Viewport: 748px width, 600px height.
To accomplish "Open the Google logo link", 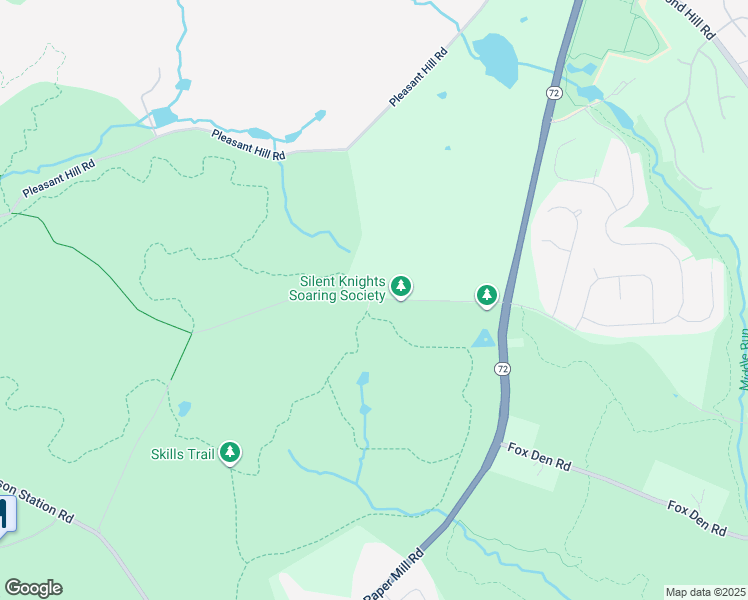I will coord(33,588).
